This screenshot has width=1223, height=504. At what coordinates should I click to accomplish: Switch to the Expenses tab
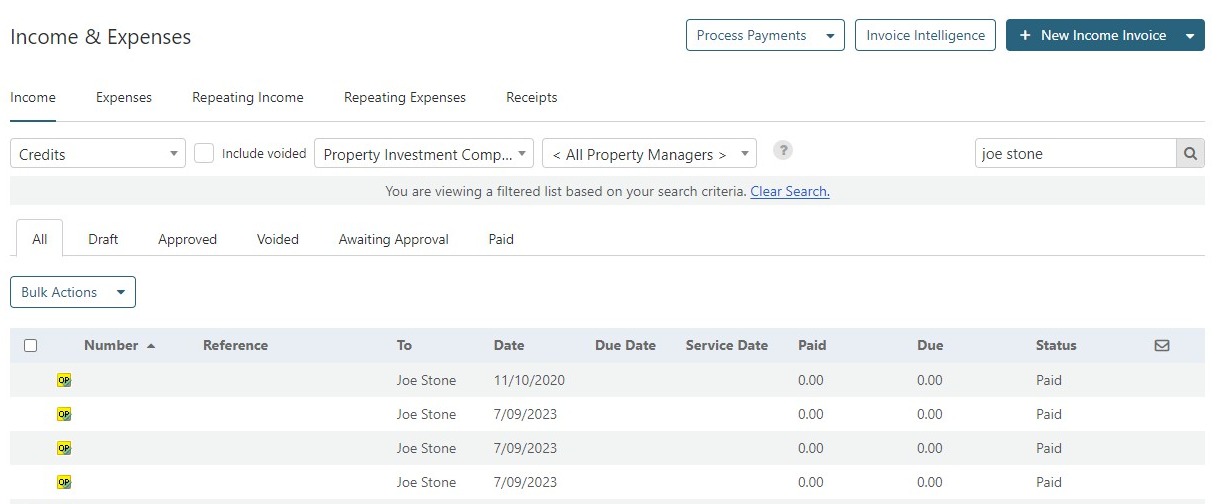[x=124, y=97]
